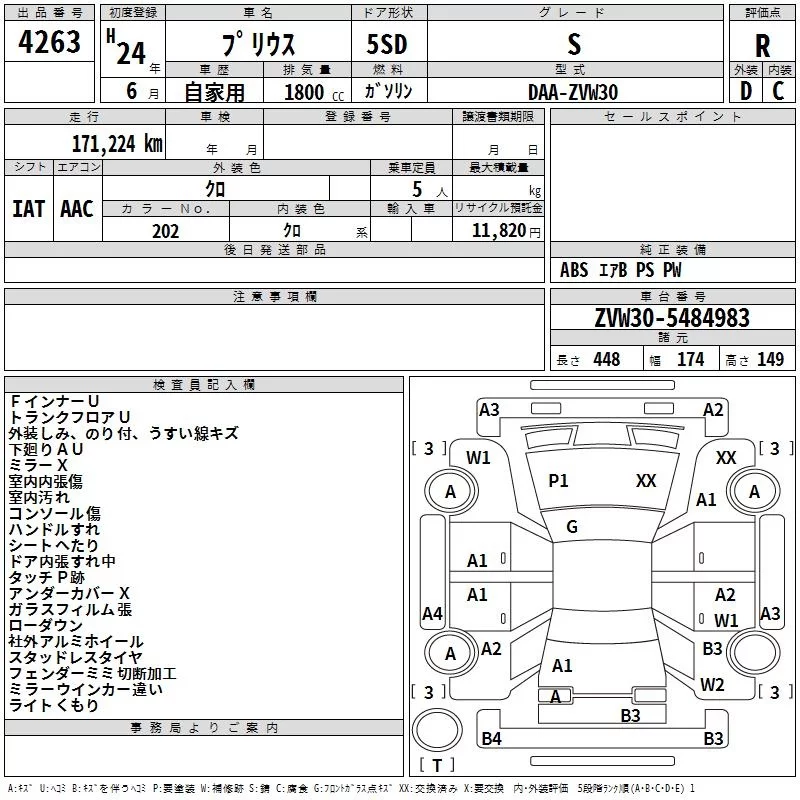Click the note ミラーX
The width and height of the screenshot is (800, 800).
coord(38,465)
